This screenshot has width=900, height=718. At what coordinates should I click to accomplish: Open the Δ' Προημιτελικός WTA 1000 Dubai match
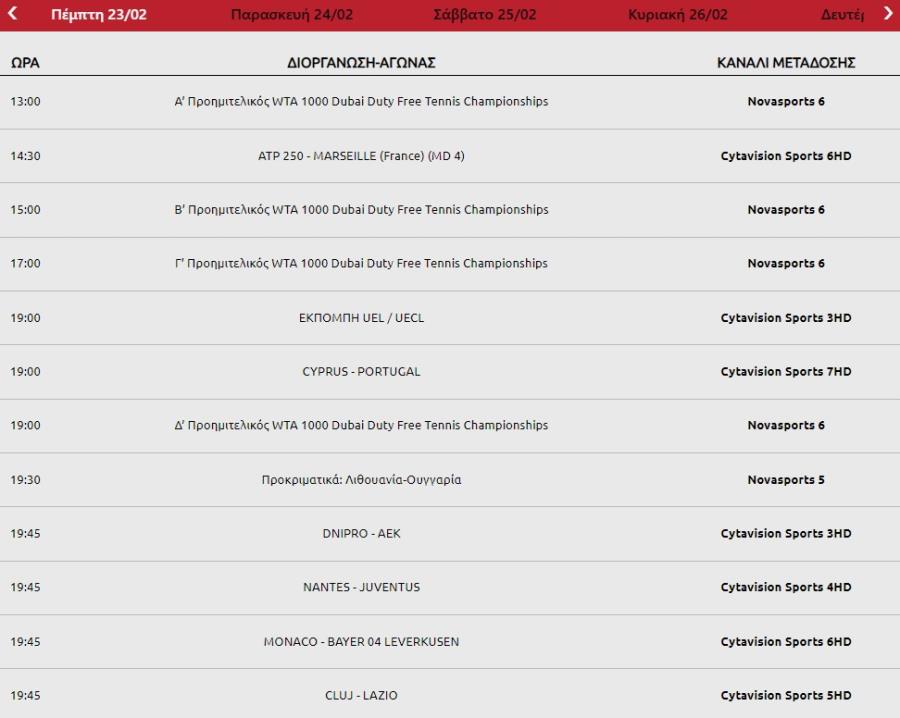361,425
